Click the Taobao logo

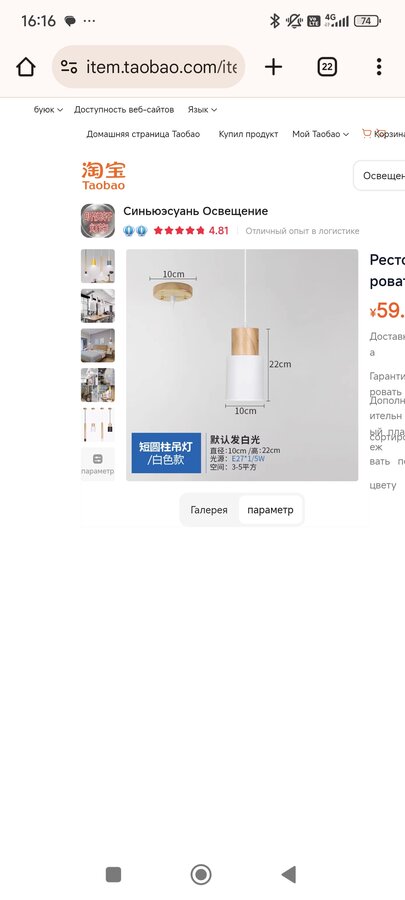click(103, 176)
